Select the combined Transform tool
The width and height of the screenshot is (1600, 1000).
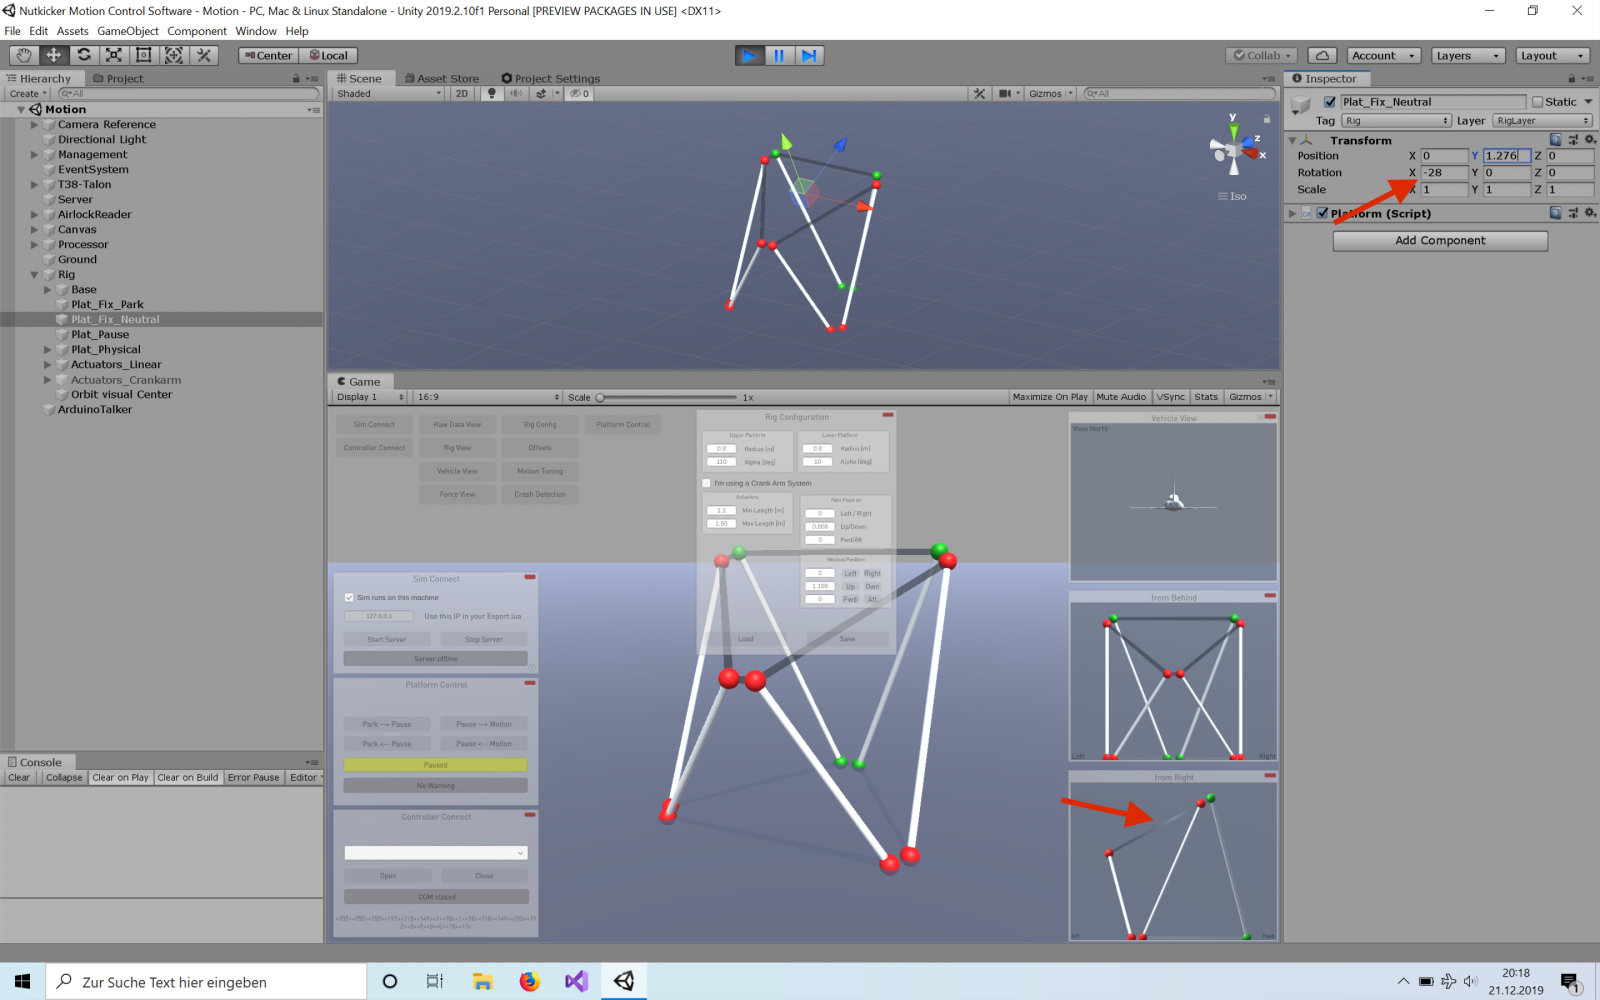click(174, 55)
